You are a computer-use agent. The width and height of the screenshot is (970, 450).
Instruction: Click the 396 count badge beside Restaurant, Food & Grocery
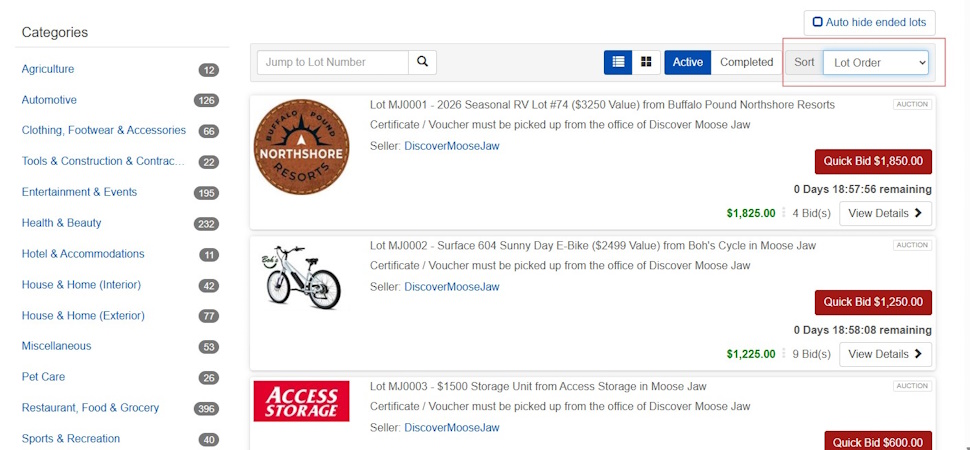(x=207, y=409)
